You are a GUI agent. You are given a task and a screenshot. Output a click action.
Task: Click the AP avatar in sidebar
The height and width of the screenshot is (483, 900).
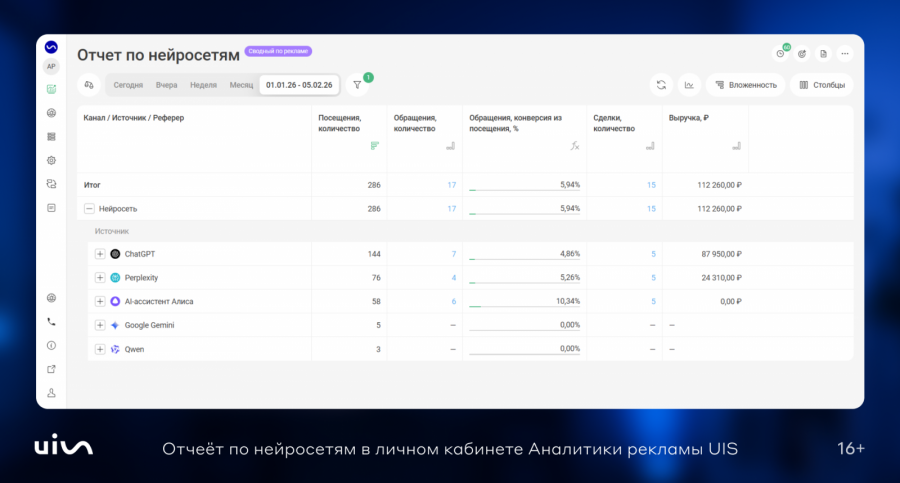[x=51, y=67]
